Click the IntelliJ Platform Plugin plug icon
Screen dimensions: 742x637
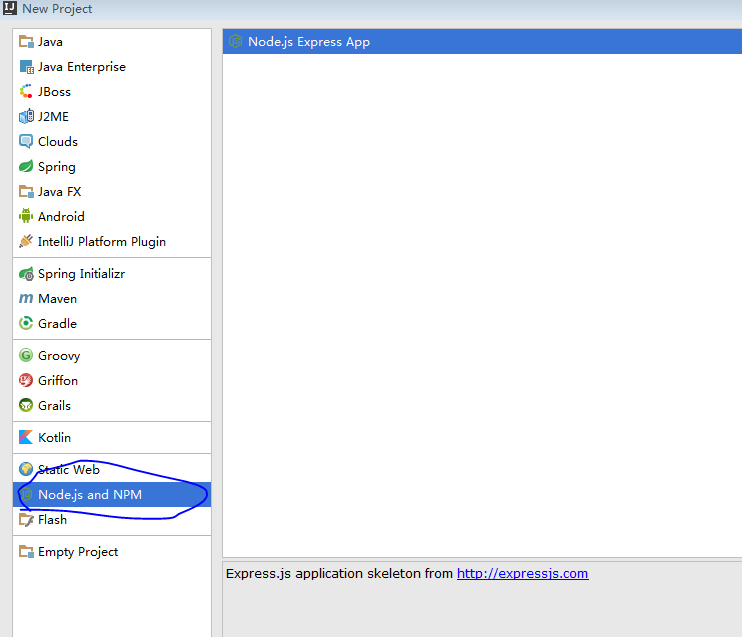(x=26, y=241)
